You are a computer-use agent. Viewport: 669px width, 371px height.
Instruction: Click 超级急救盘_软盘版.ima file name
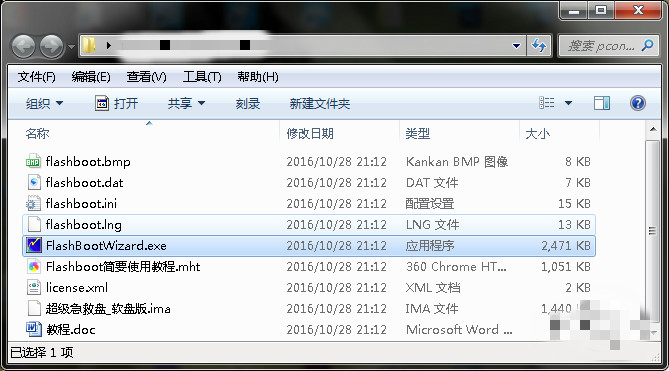(108, 308)
